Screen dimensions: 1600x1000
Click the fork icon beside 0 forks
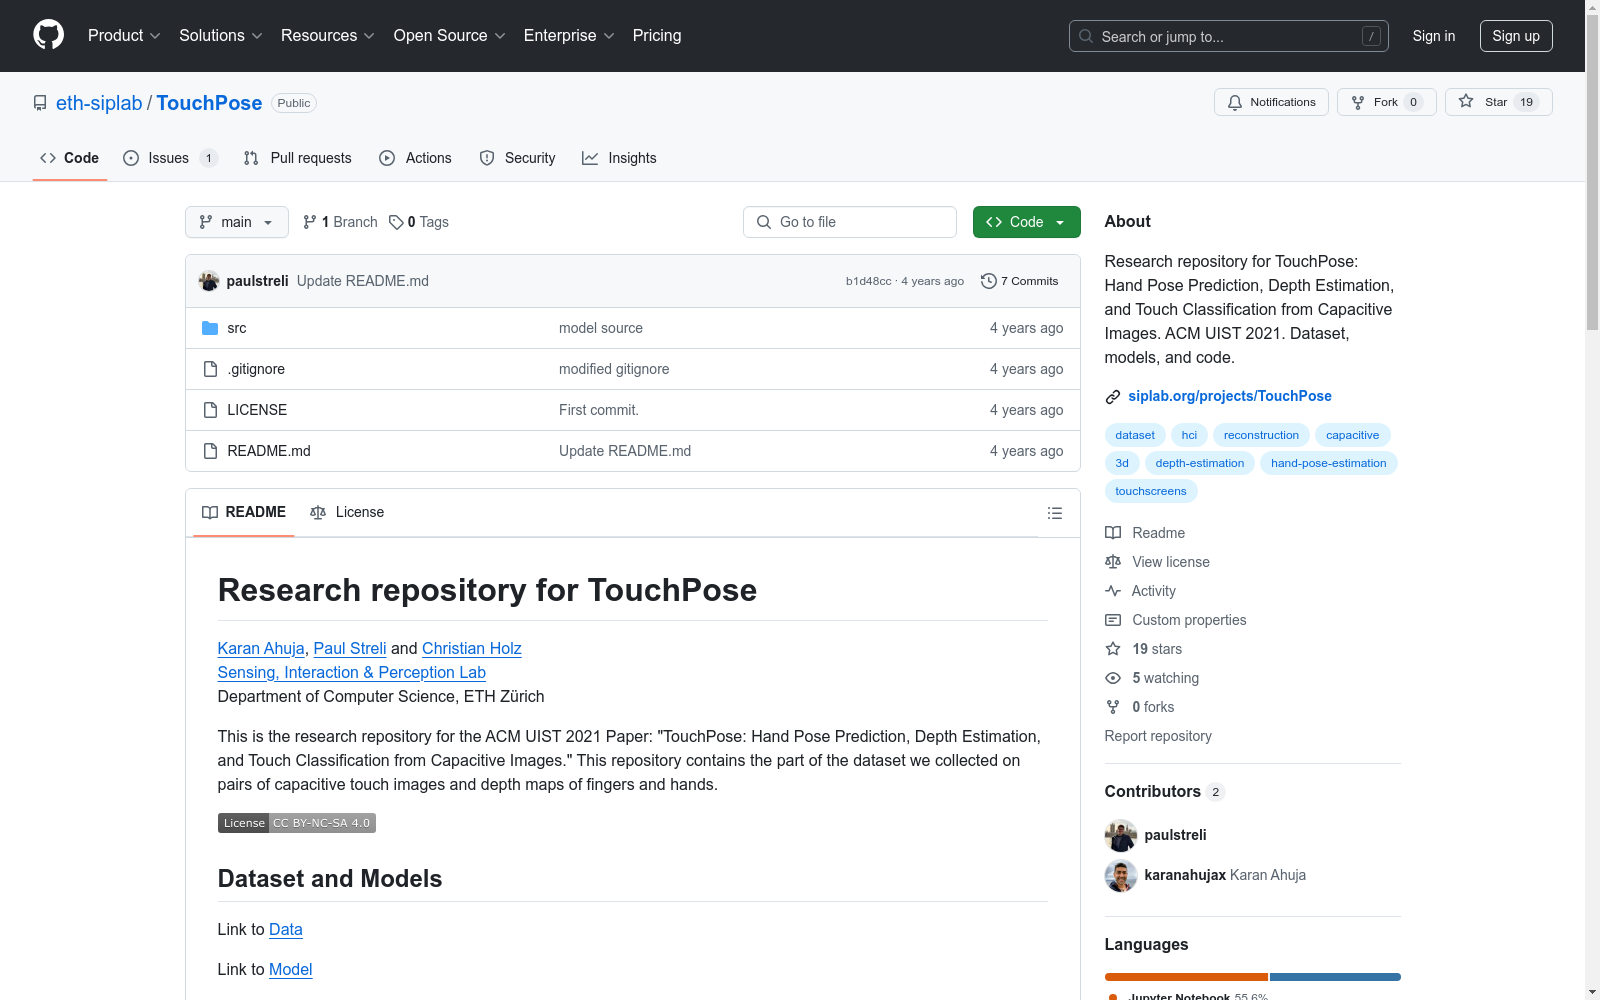pos(1113,707)
